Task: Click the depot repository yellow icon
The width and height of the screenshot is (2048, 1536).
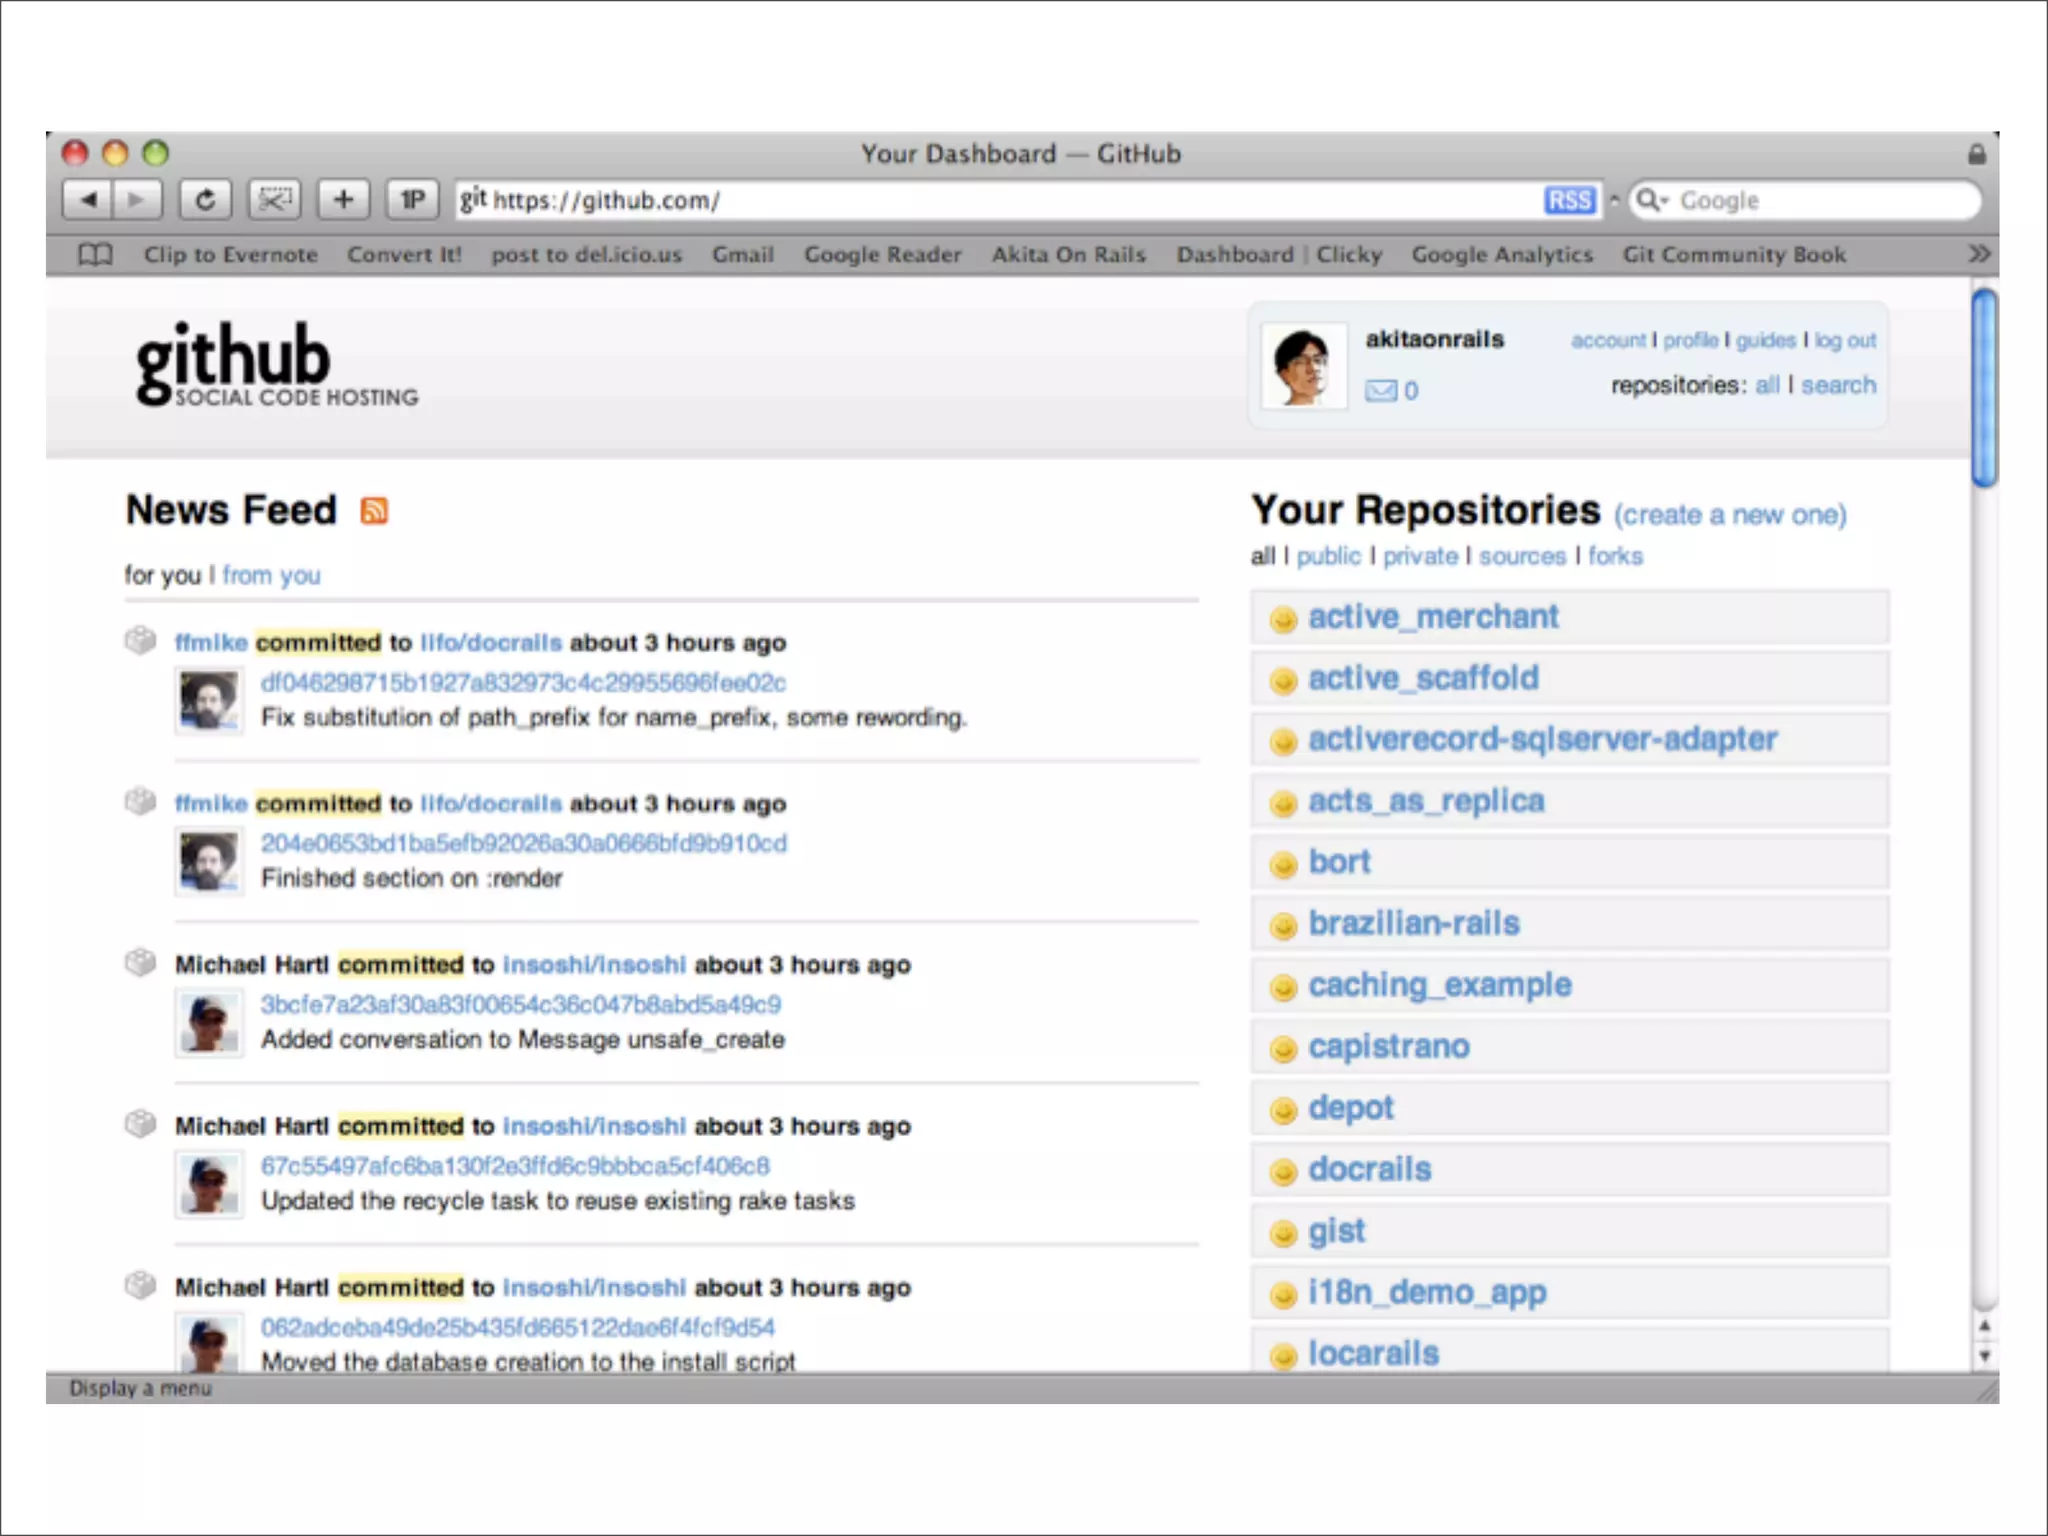Action: pyautogui.click(x=1283, y=1110)
